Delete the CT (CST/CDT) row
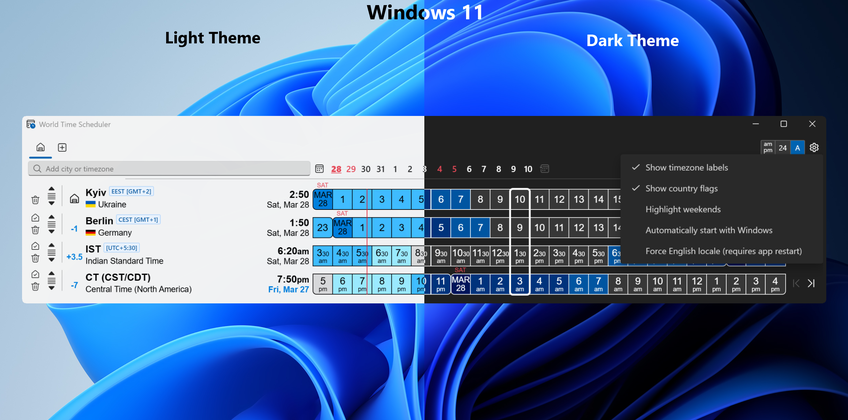Screen dimensions: 848x420 click(35, 286)
